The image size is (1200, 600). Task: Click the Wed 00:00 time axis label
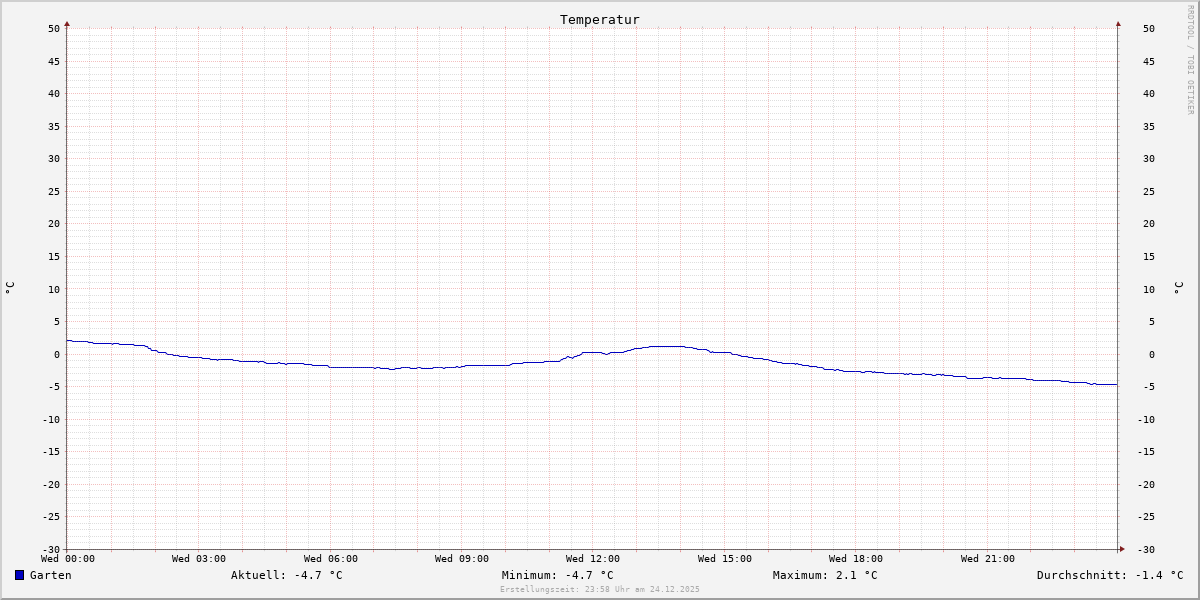pos(68,559)
